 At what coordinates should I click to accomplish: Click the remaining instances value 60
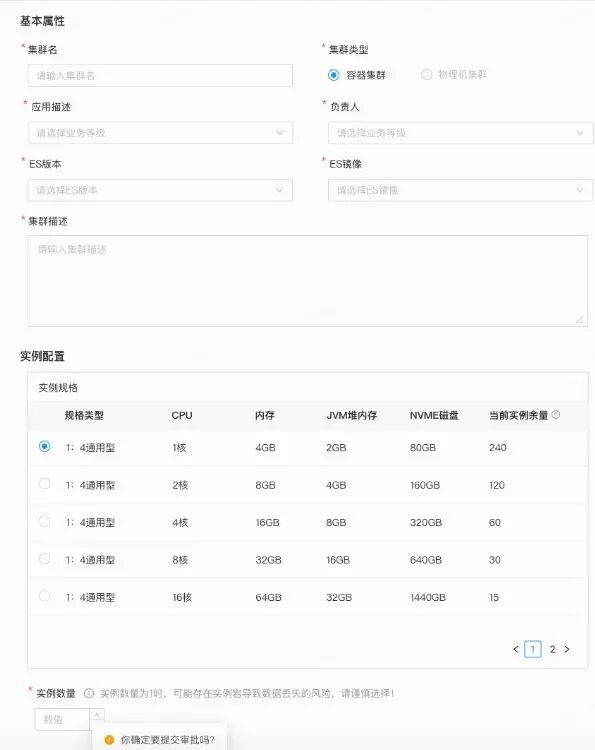495,522
